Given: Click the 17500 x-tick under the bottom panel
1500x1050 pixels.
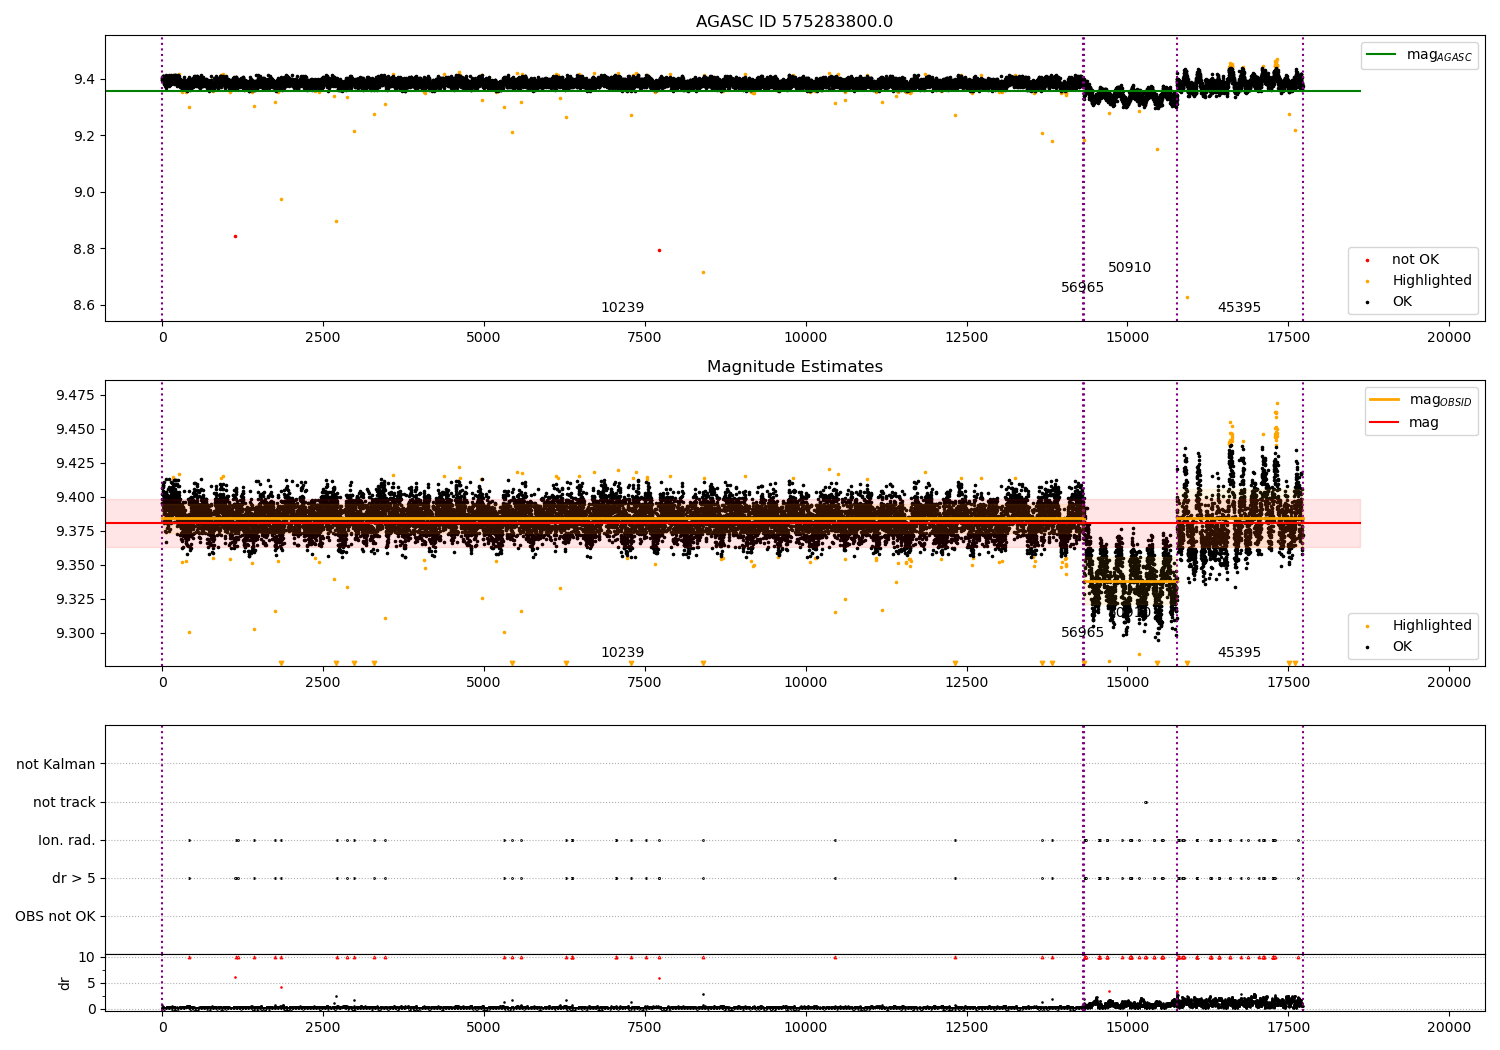Looking at the screenshot, I should coord(1288,1026).
